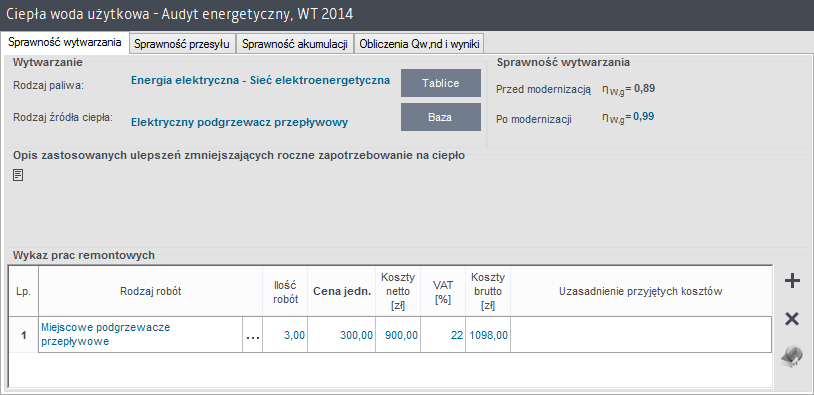Add a new row with the plus icon
Image resolution: width=814 pixels, height=395 pixels.
[x=792, y=282]
